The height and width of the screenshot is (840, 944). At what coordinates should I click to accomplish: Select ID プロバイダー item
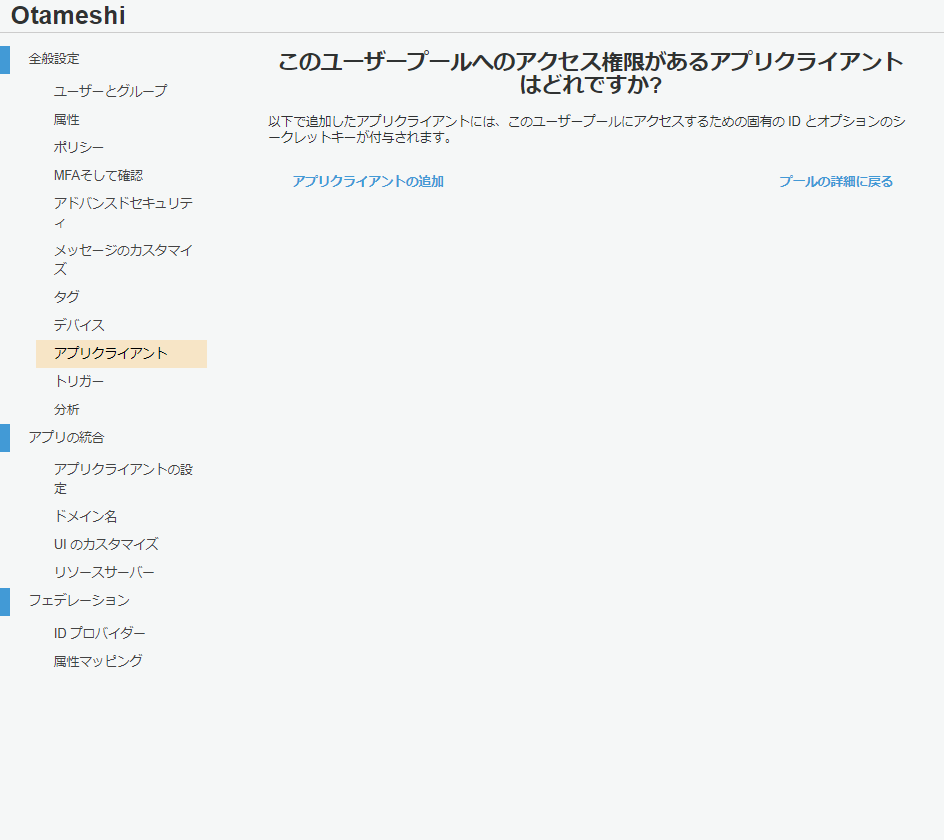point(99,633)
